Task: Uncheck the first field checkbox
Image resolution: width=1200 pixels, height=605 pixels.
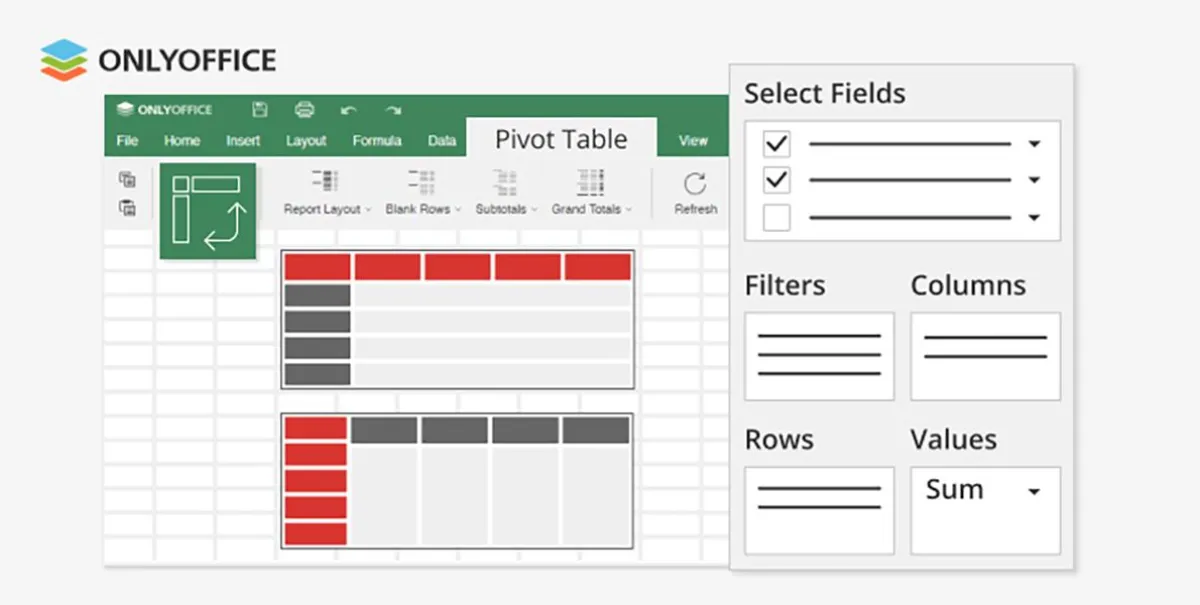Action: point(776,144)
